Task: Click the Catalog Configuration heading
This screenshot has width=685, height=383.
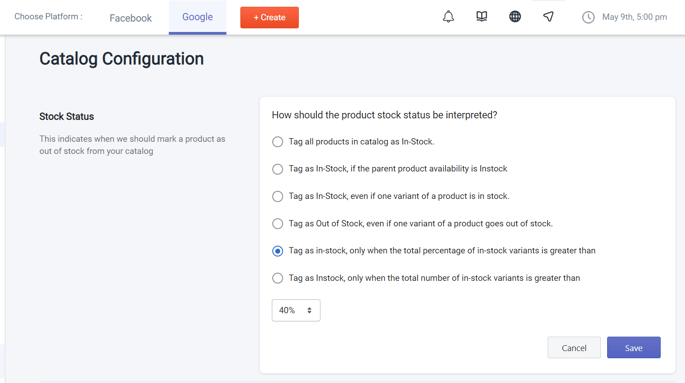Action: 121,59
